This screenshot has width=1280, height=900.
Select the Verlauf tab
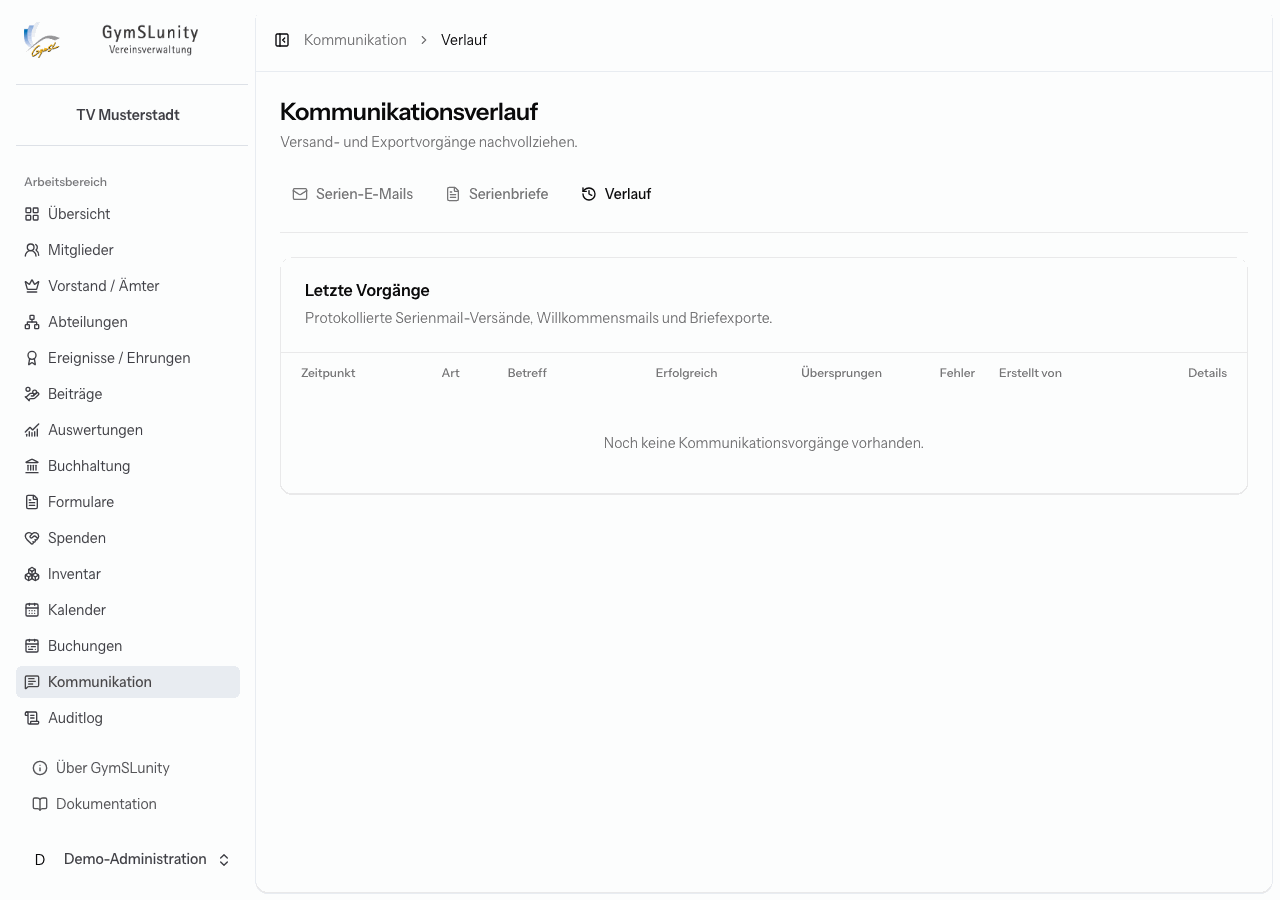(x=616, y=194)
